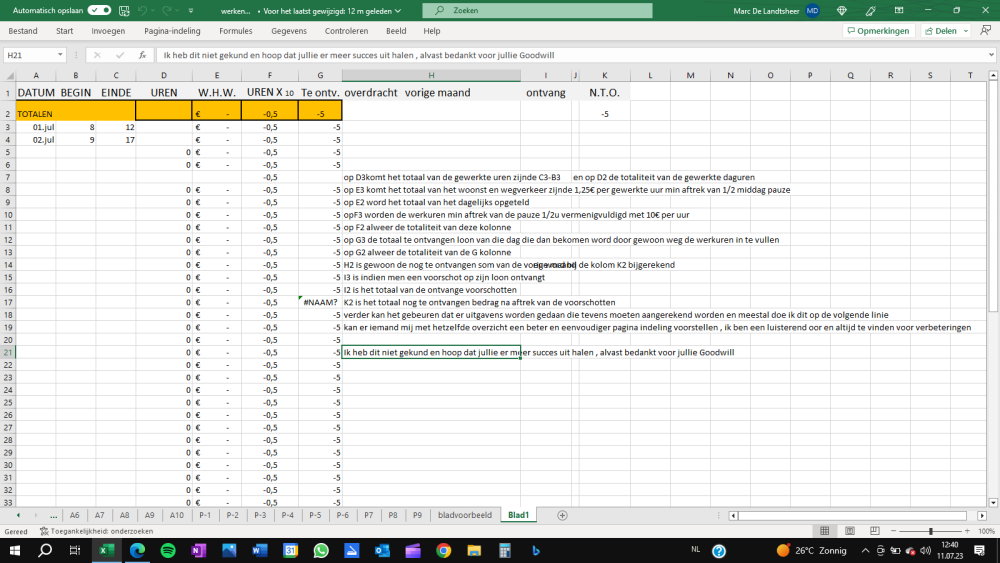Add a new sheet with plus icon
Image resolution: width=1000 pixels, height=563 pixels.
562,515
